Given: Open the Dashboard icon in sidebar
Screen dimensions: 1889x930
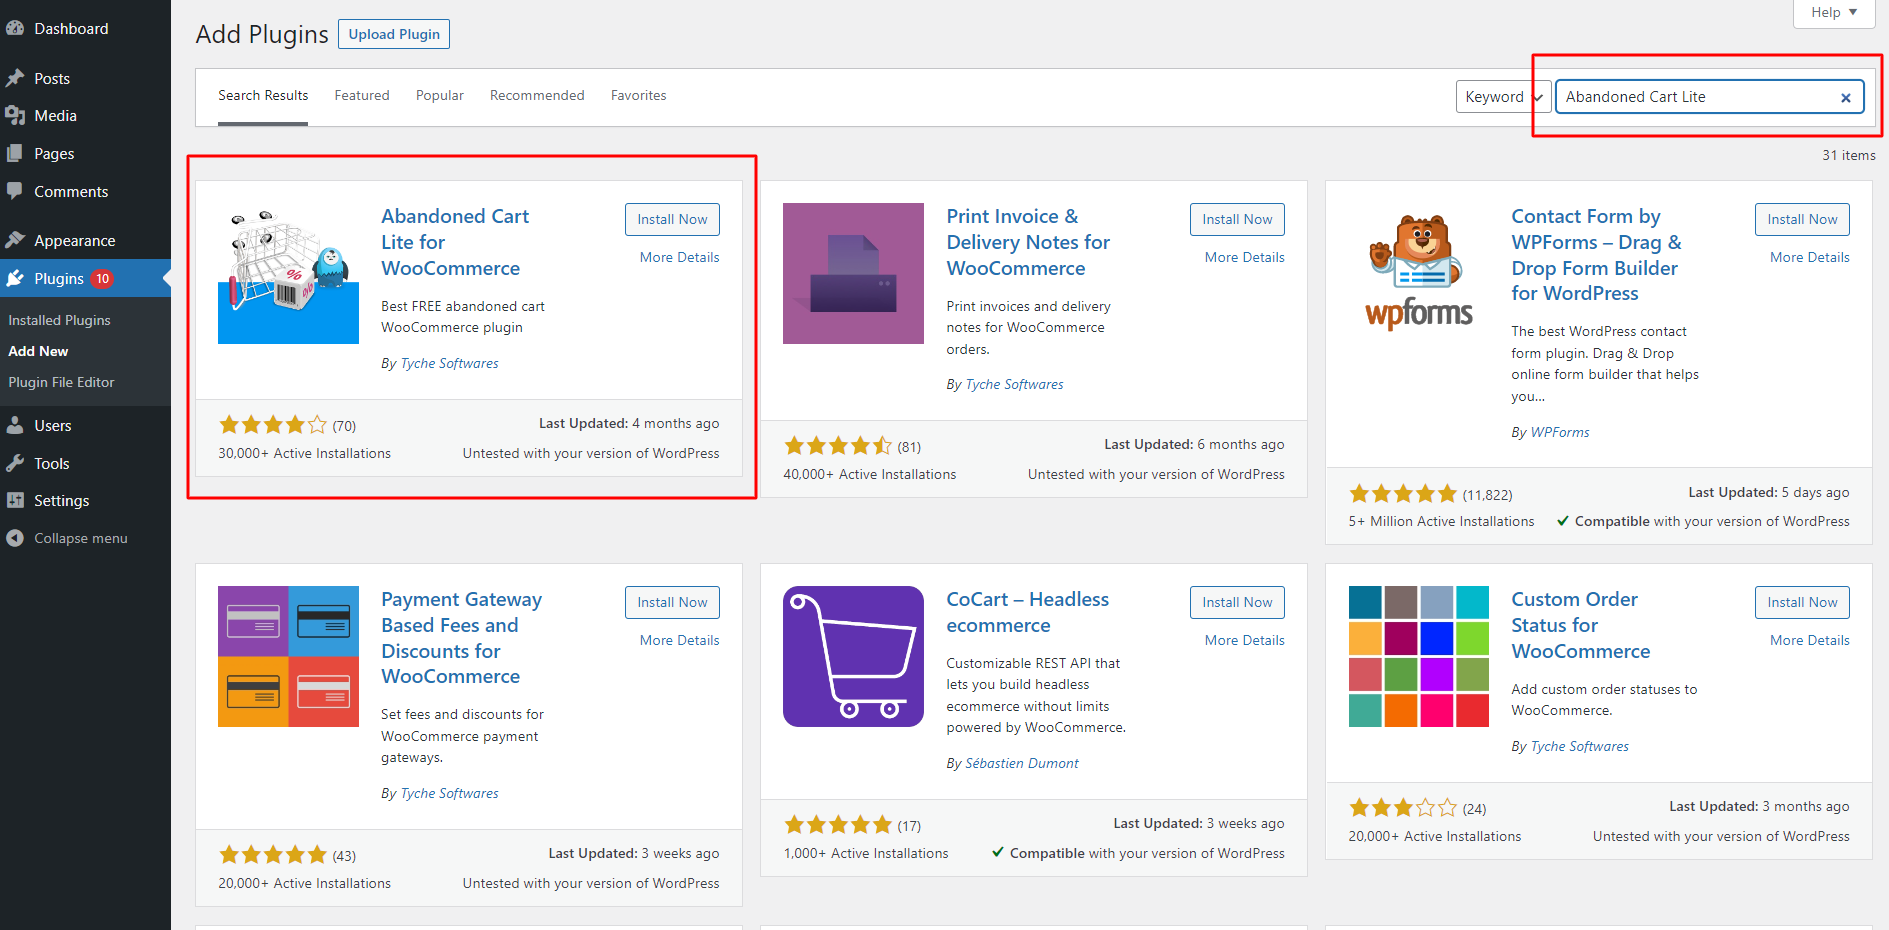Looking at the screenshot, I should pyautogui.click(x=15, y=29).
